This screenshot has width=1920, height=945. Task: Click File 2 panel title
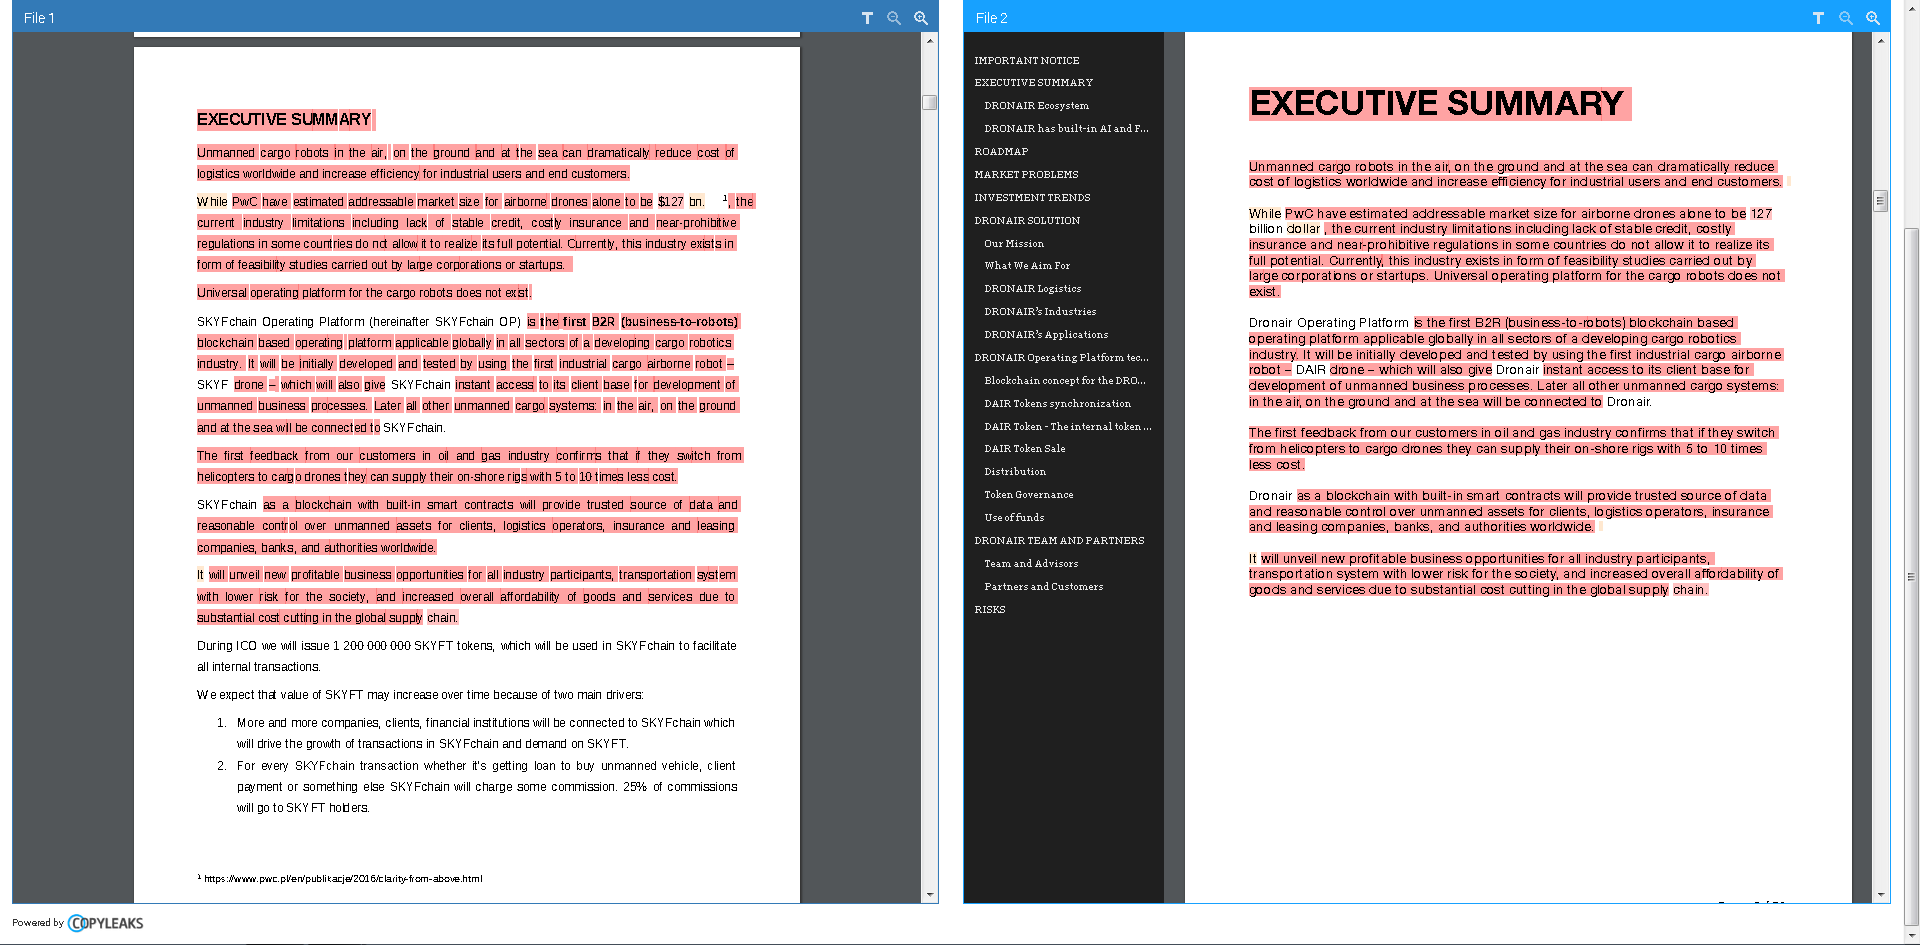click(991, 18)
